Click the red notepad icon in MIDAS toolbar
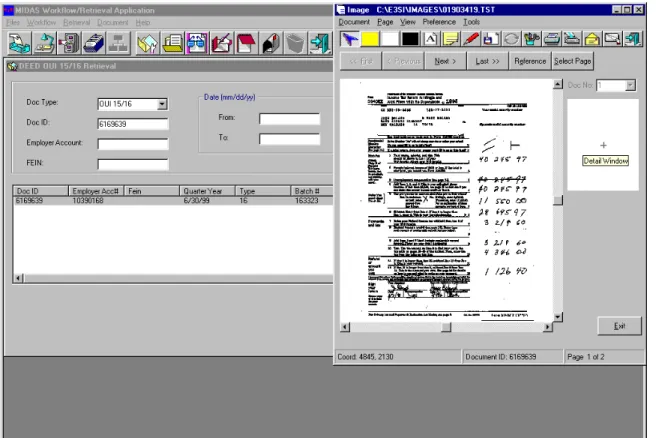This screenshot has width=656, height=438. point(246,44)
